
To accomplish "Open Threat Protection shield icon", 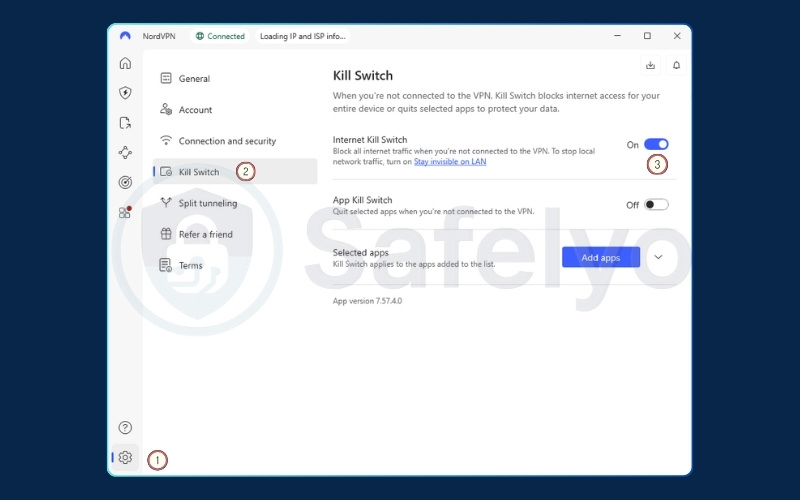I will pyautogui.click(x=125, y=93).
